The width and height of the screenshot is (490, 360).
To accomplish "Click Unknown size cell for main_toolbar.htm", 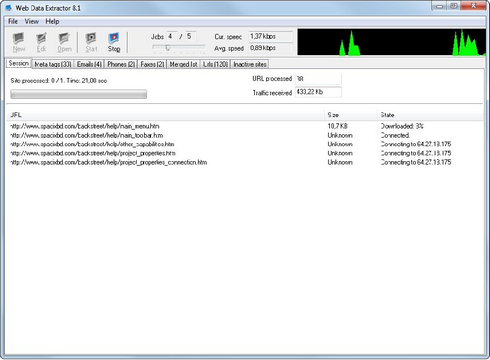I will tap(340, 135).
